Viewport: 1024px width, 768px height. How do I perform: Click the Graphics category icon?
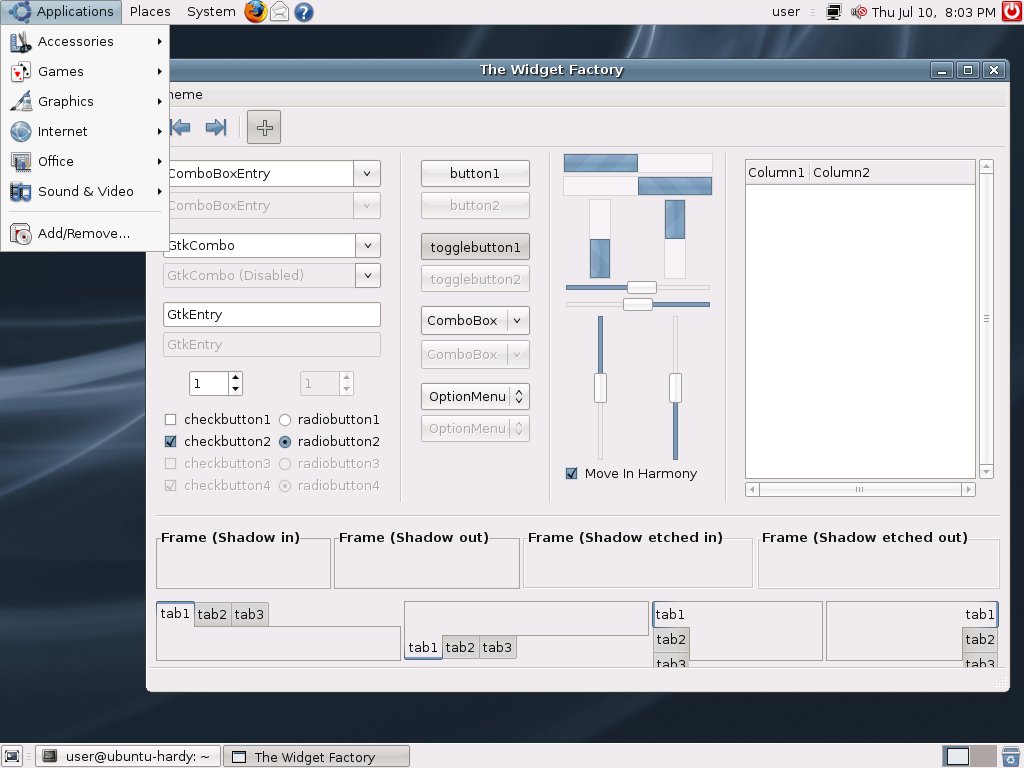pyautogui.click(x=20, y=102)
